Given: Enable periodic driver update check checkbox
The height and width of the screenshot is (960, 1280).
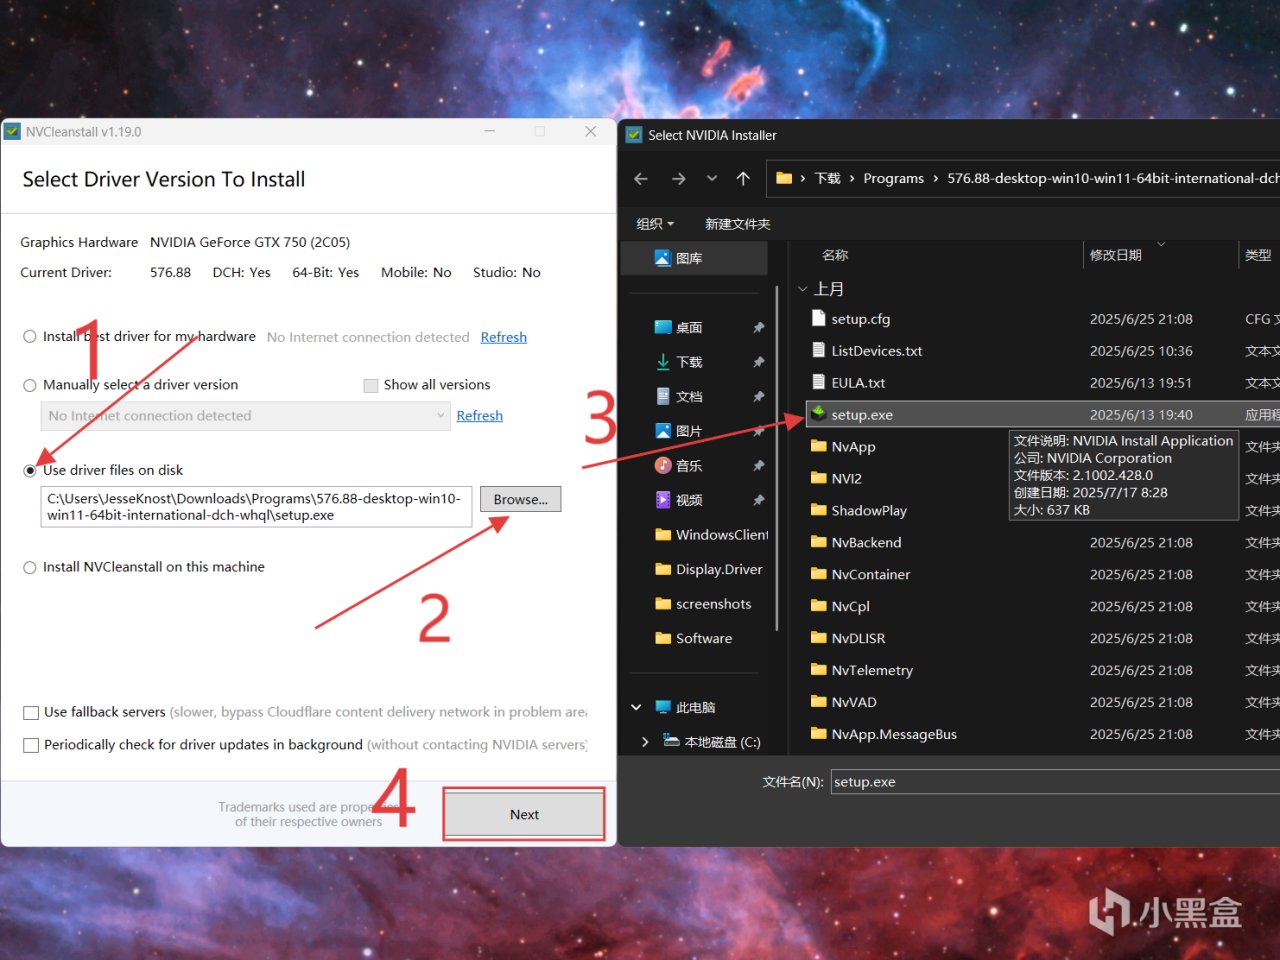Looking at the screenshot, I should [x=31, y=745].
